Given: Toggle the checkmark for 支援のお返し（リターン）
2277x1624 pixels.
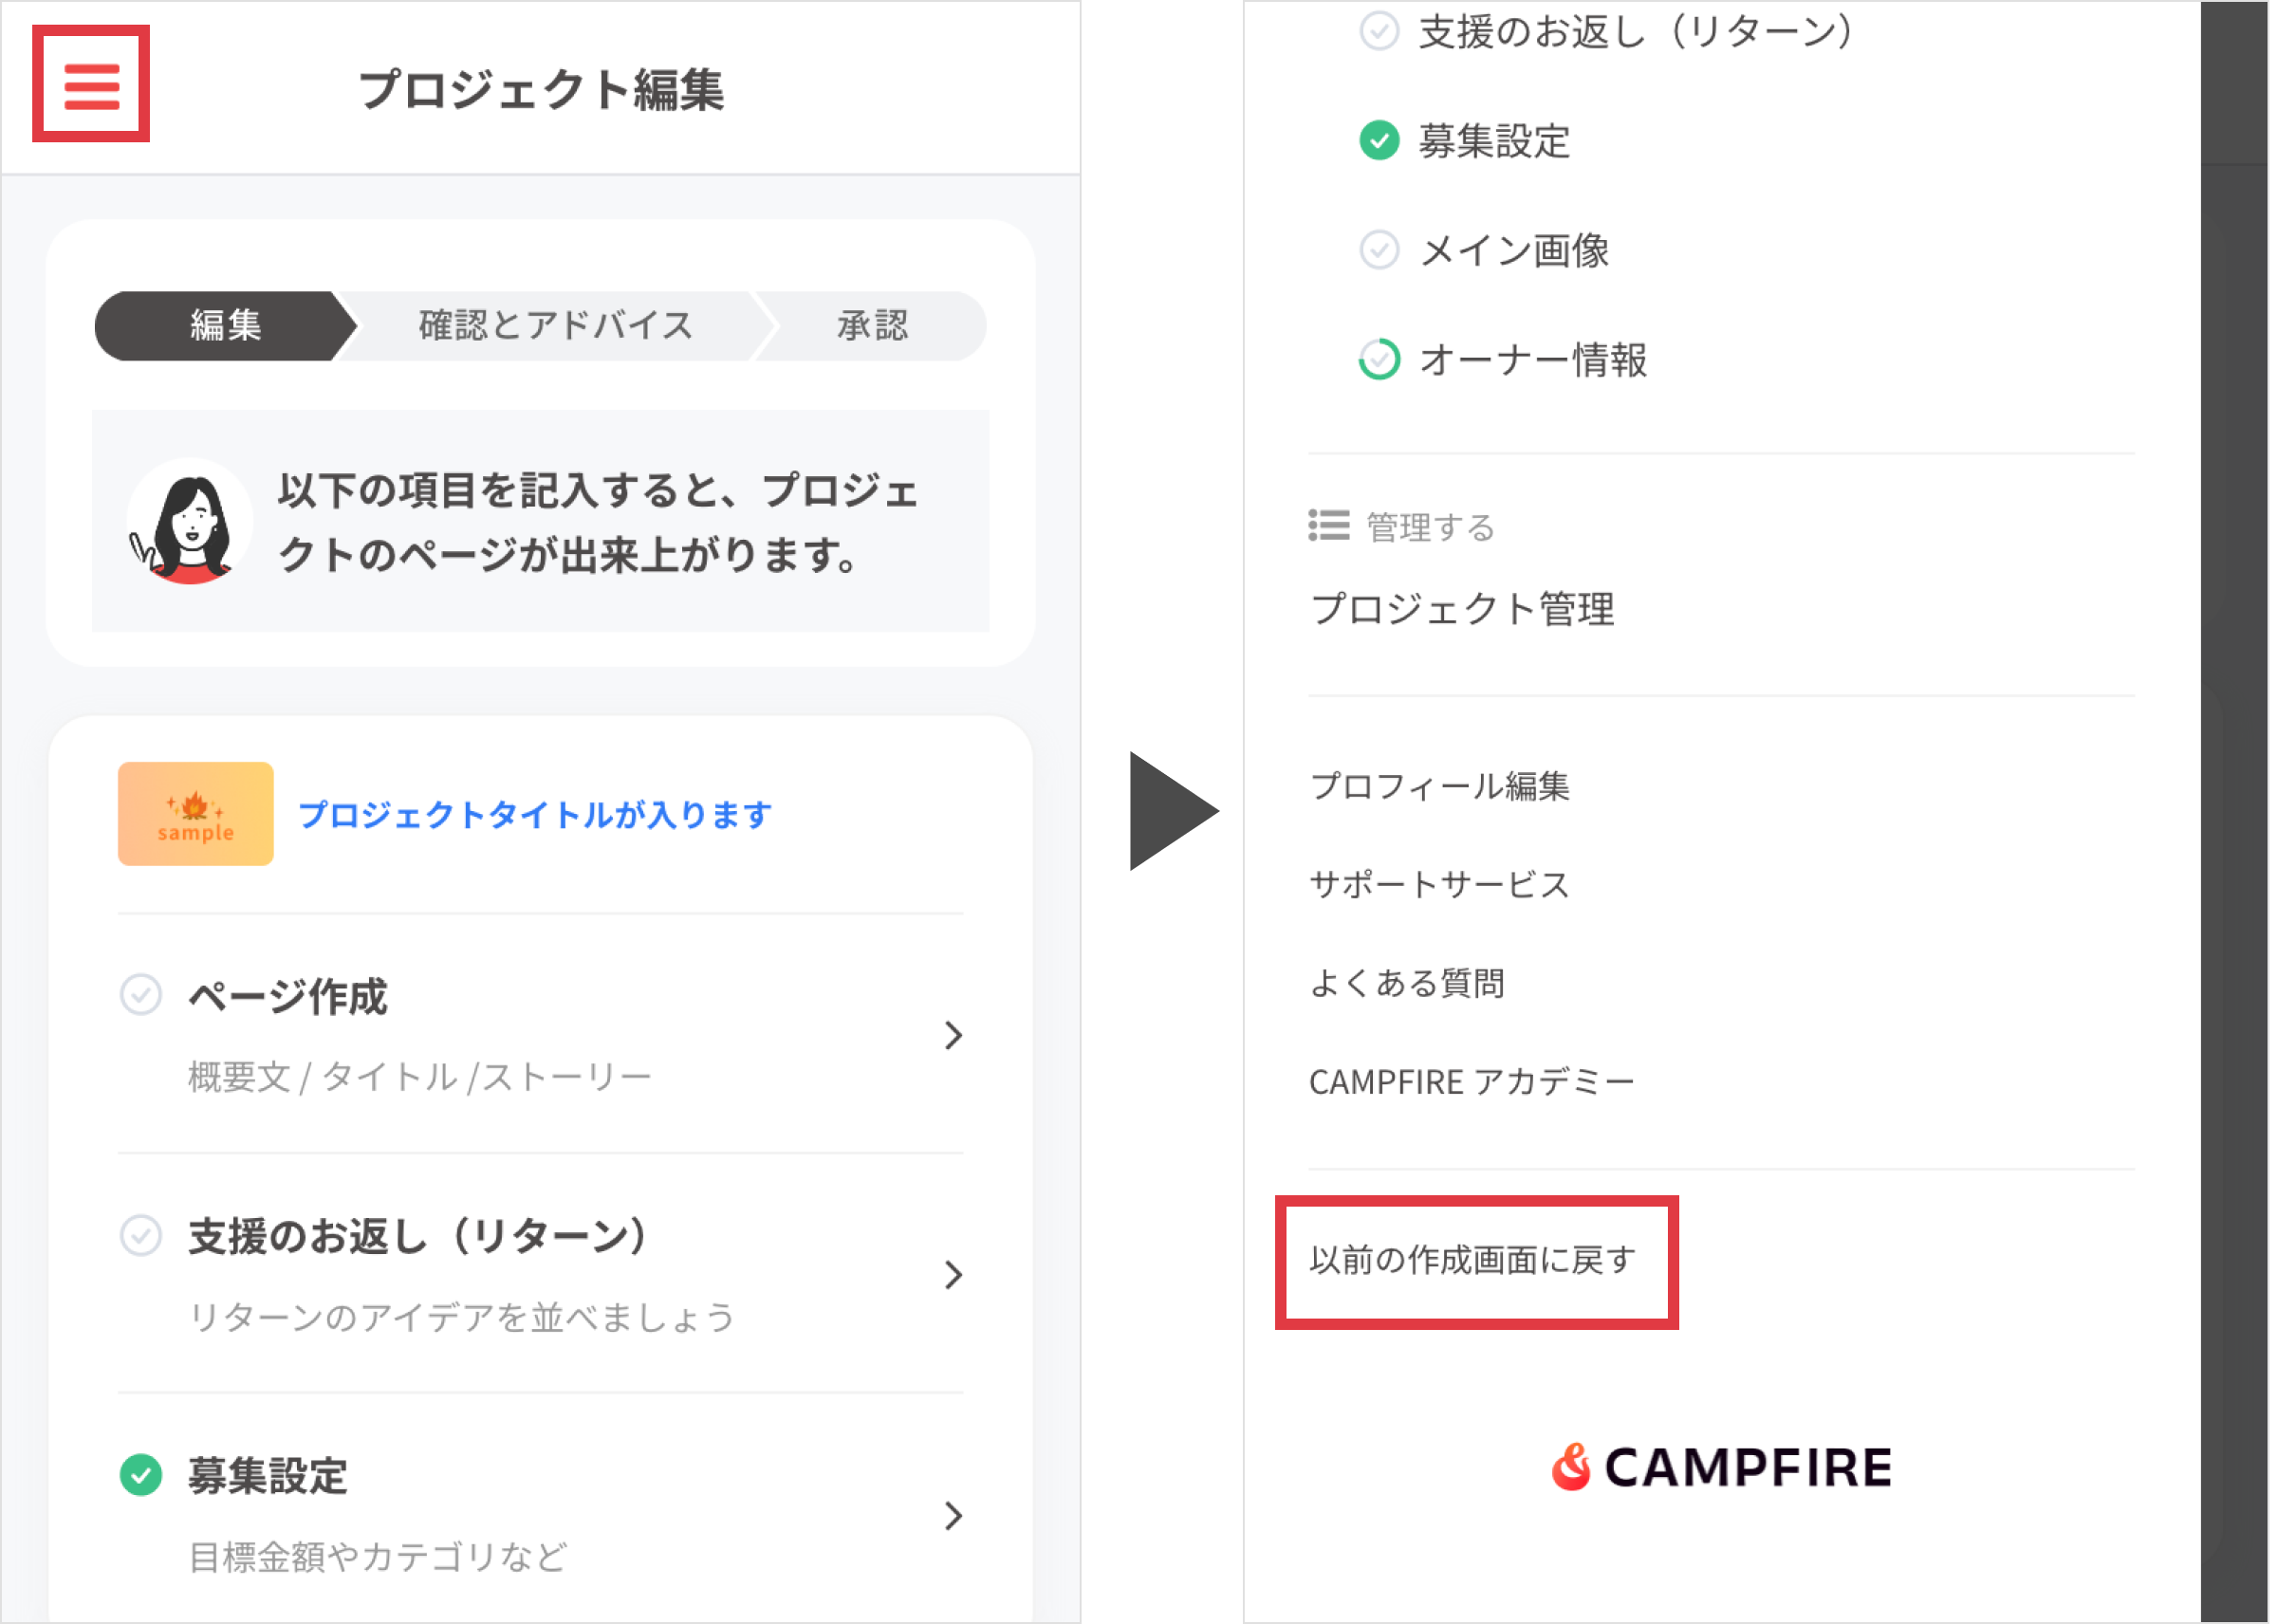Looking at the screenshot, I should click(x=143, y=1236).
